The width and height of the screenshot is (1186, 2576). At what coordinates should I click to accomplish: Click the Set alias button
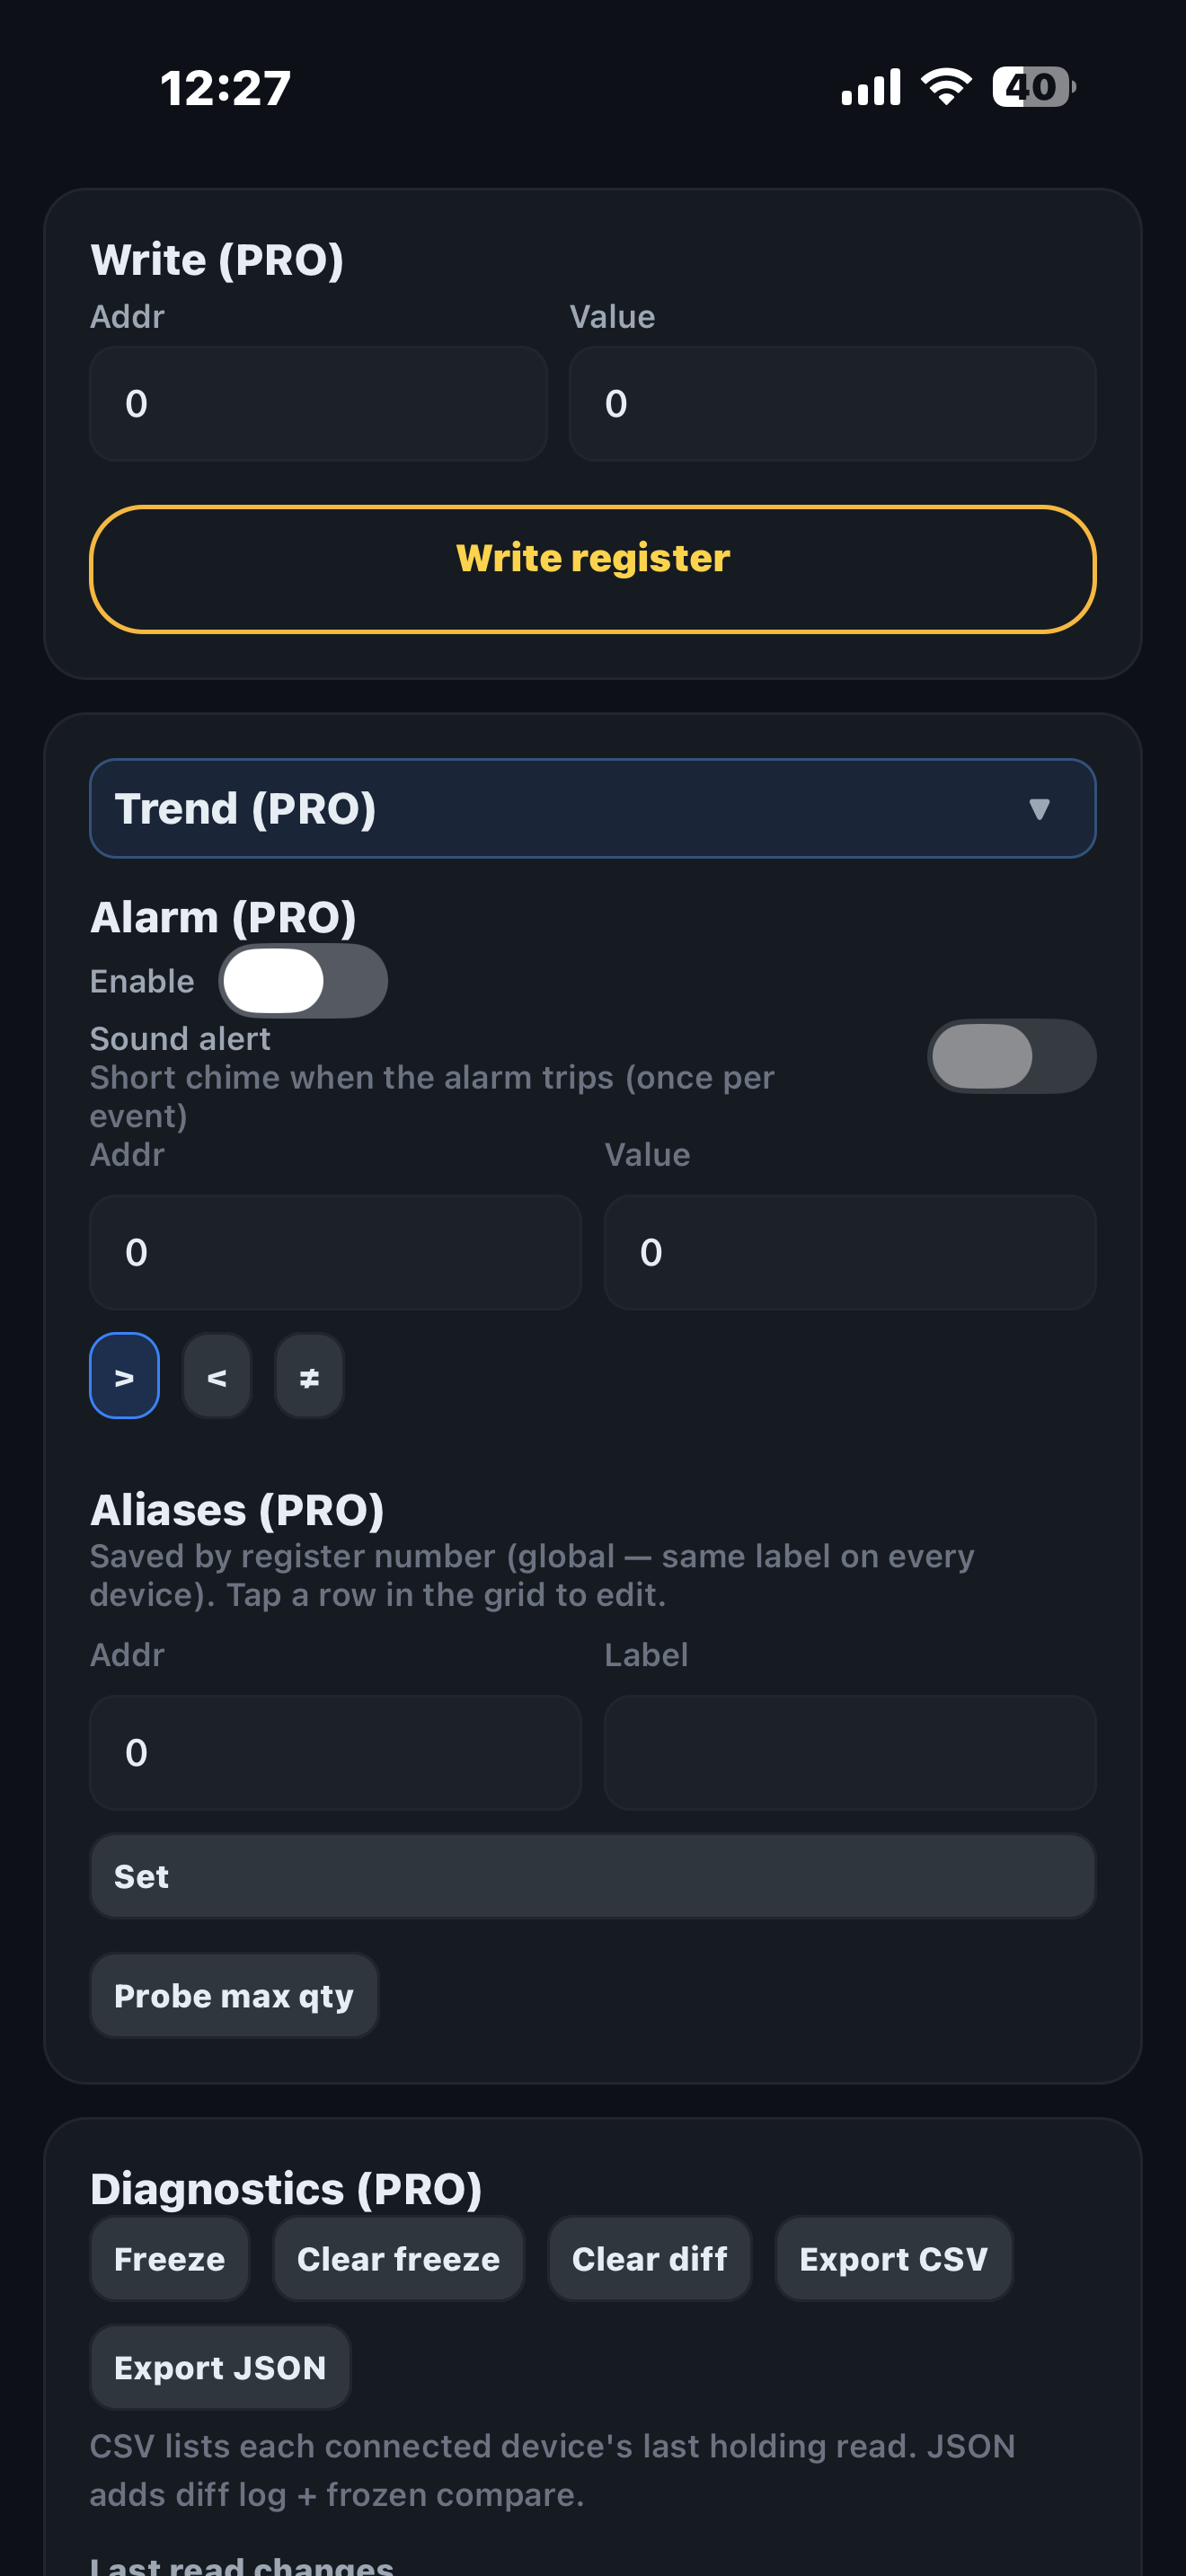593,1876
